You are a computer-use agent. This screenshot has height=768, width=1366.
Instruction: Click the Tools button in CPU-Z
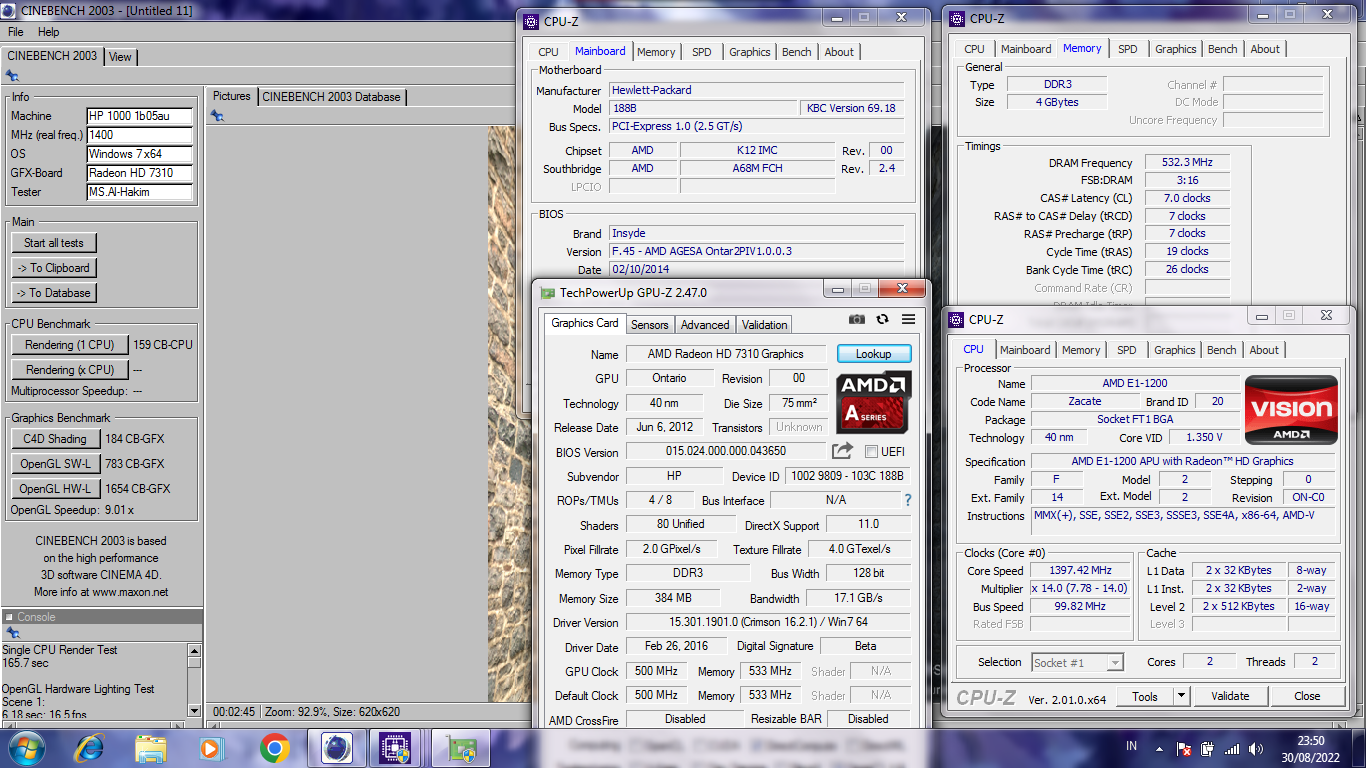coord(1145,696)
